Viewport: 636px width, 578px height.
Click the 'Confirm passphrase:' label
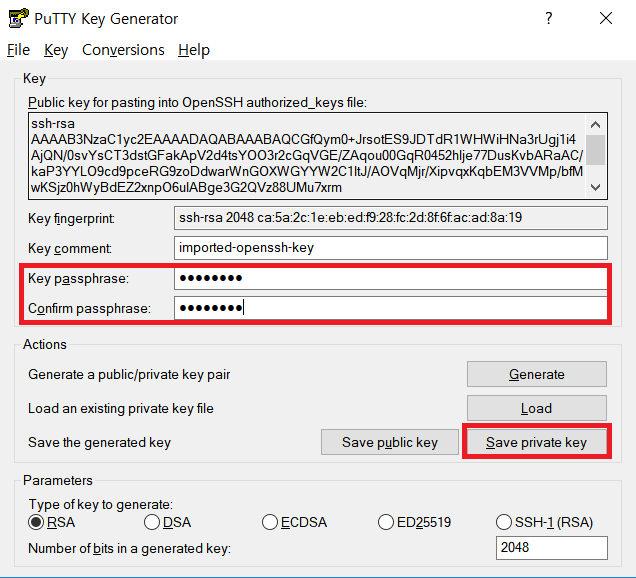click(x=89, y=309)
